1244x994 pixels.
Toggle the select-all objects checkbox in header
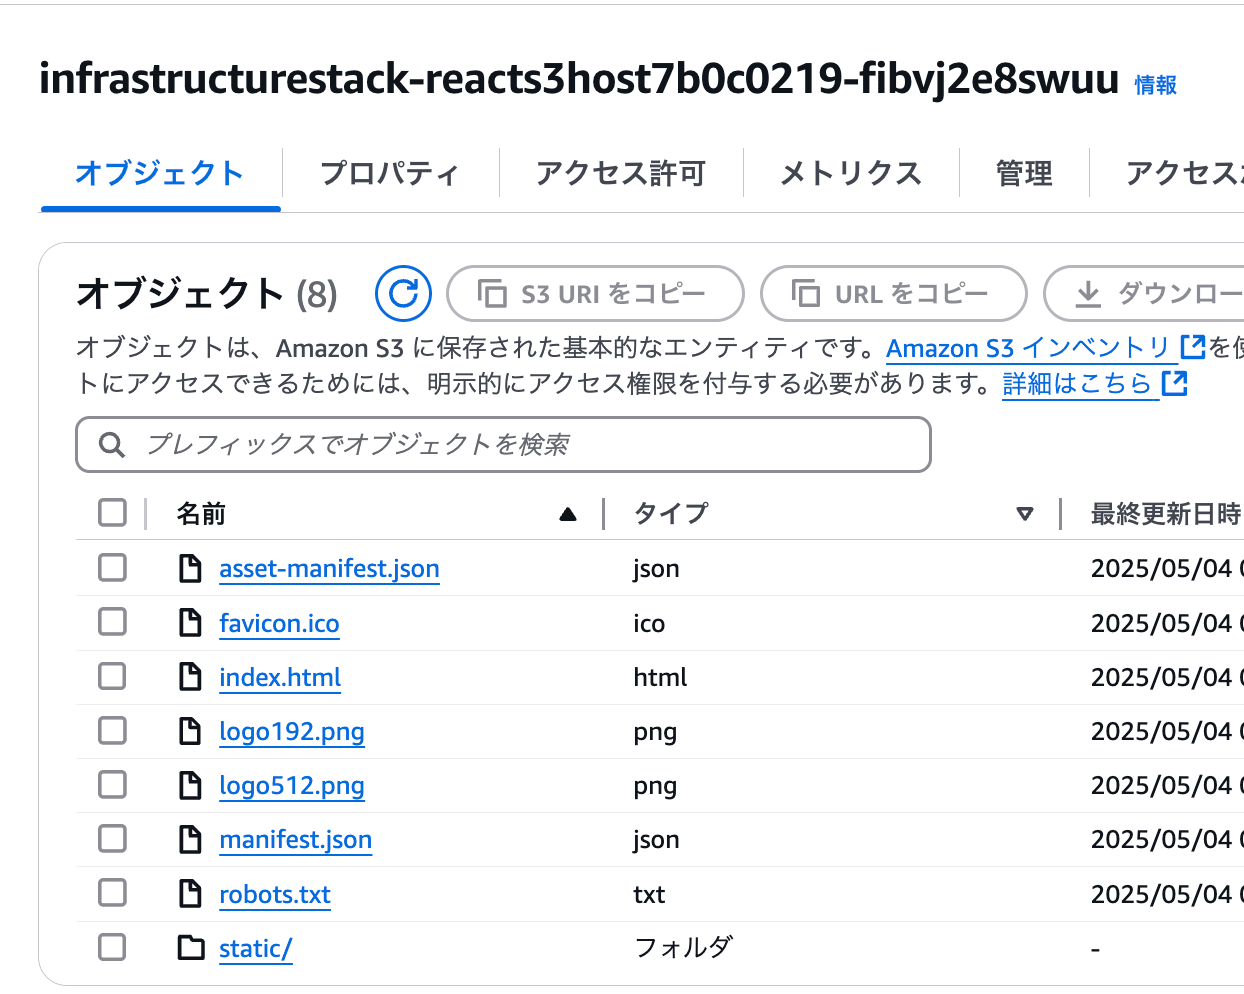point(113,513)
